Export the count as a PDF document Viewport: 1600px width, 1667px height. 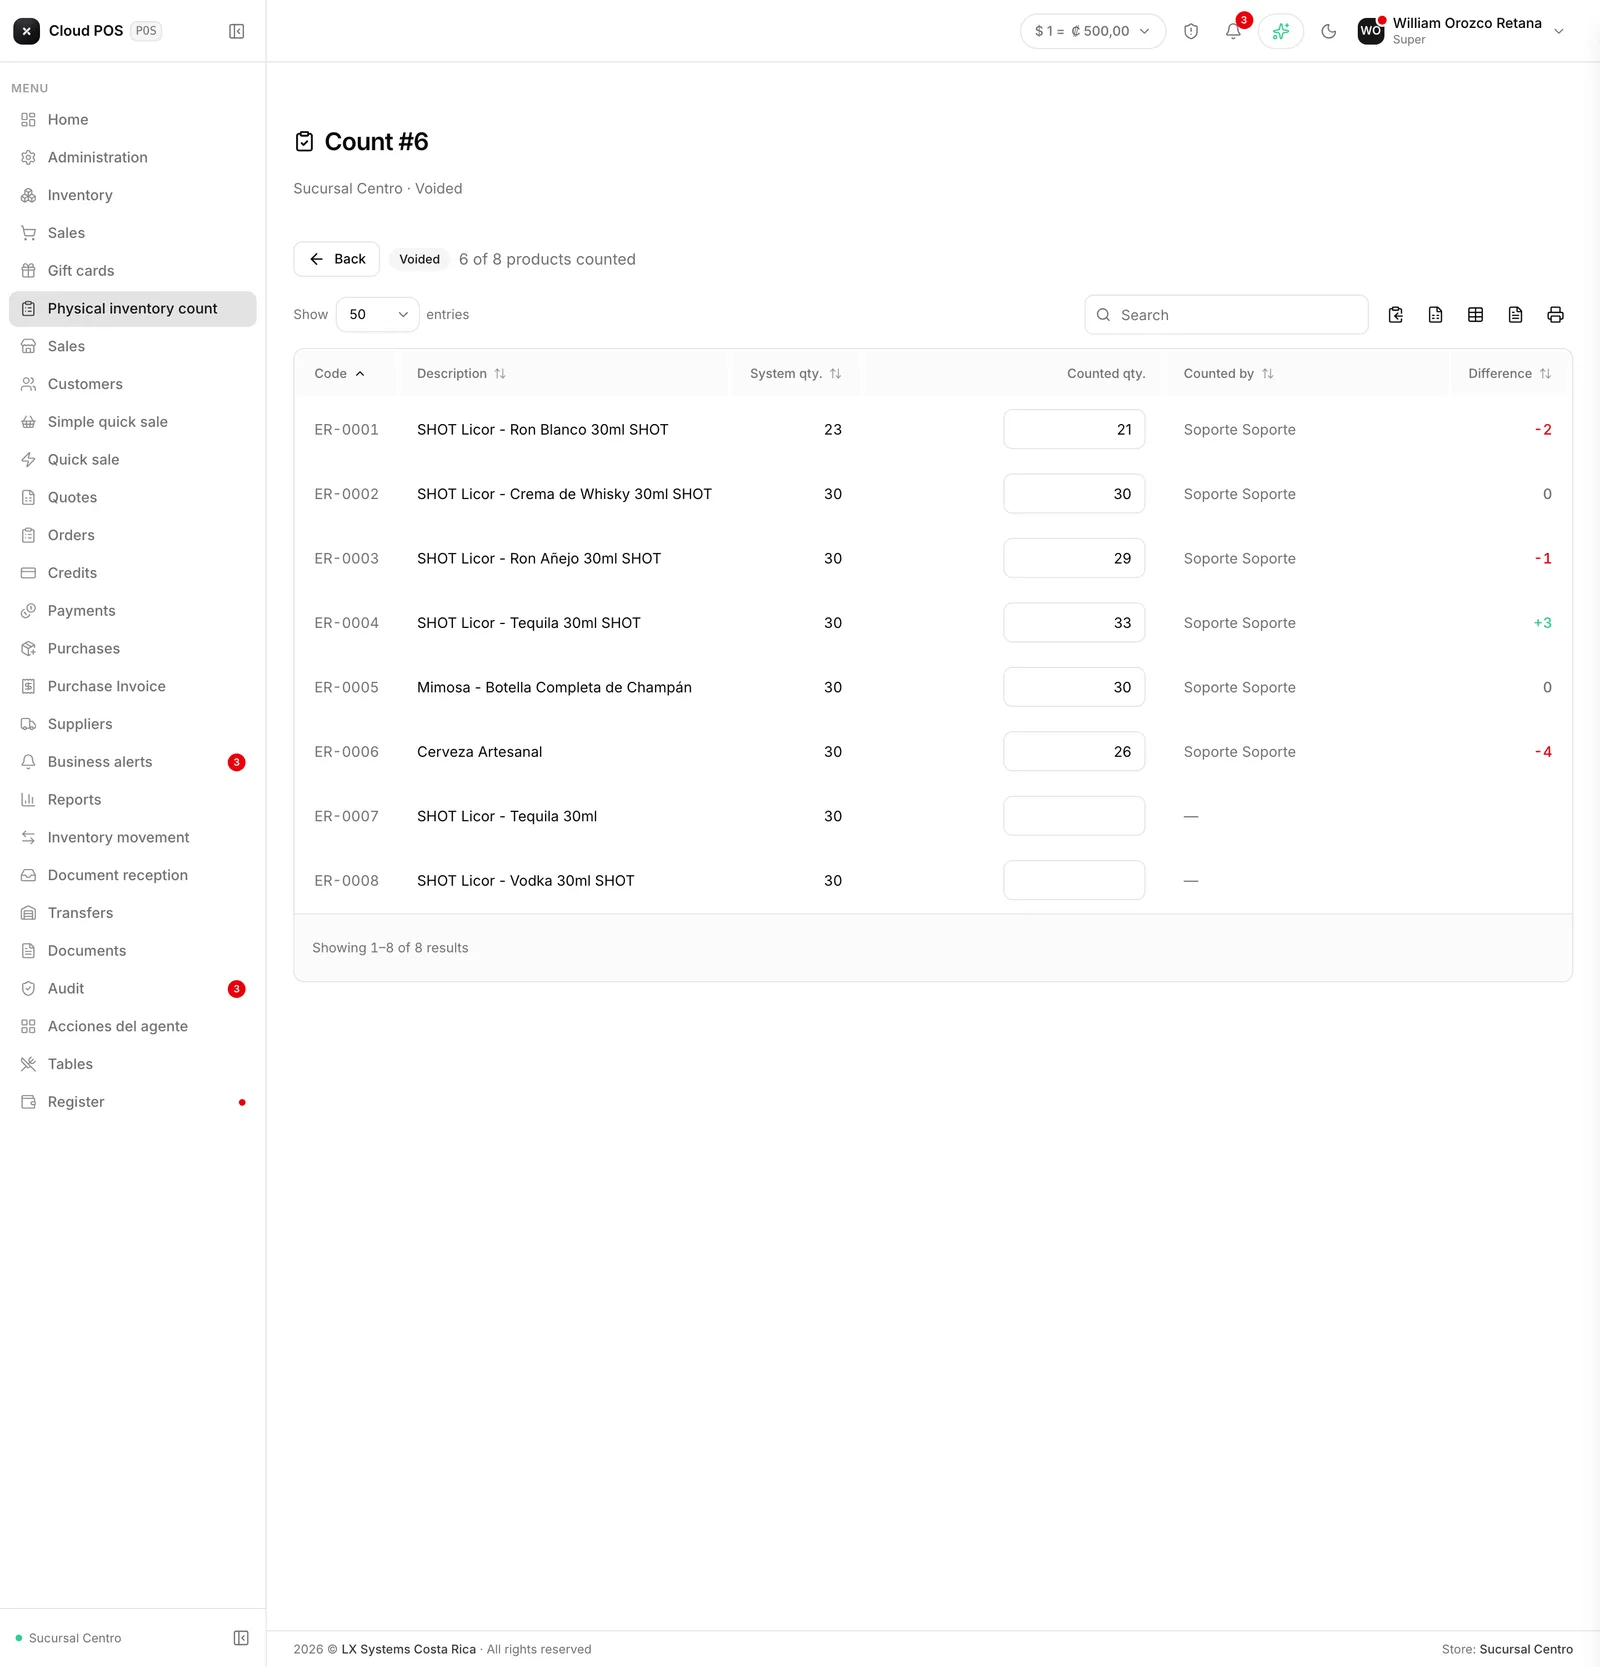coord(1516,315)
